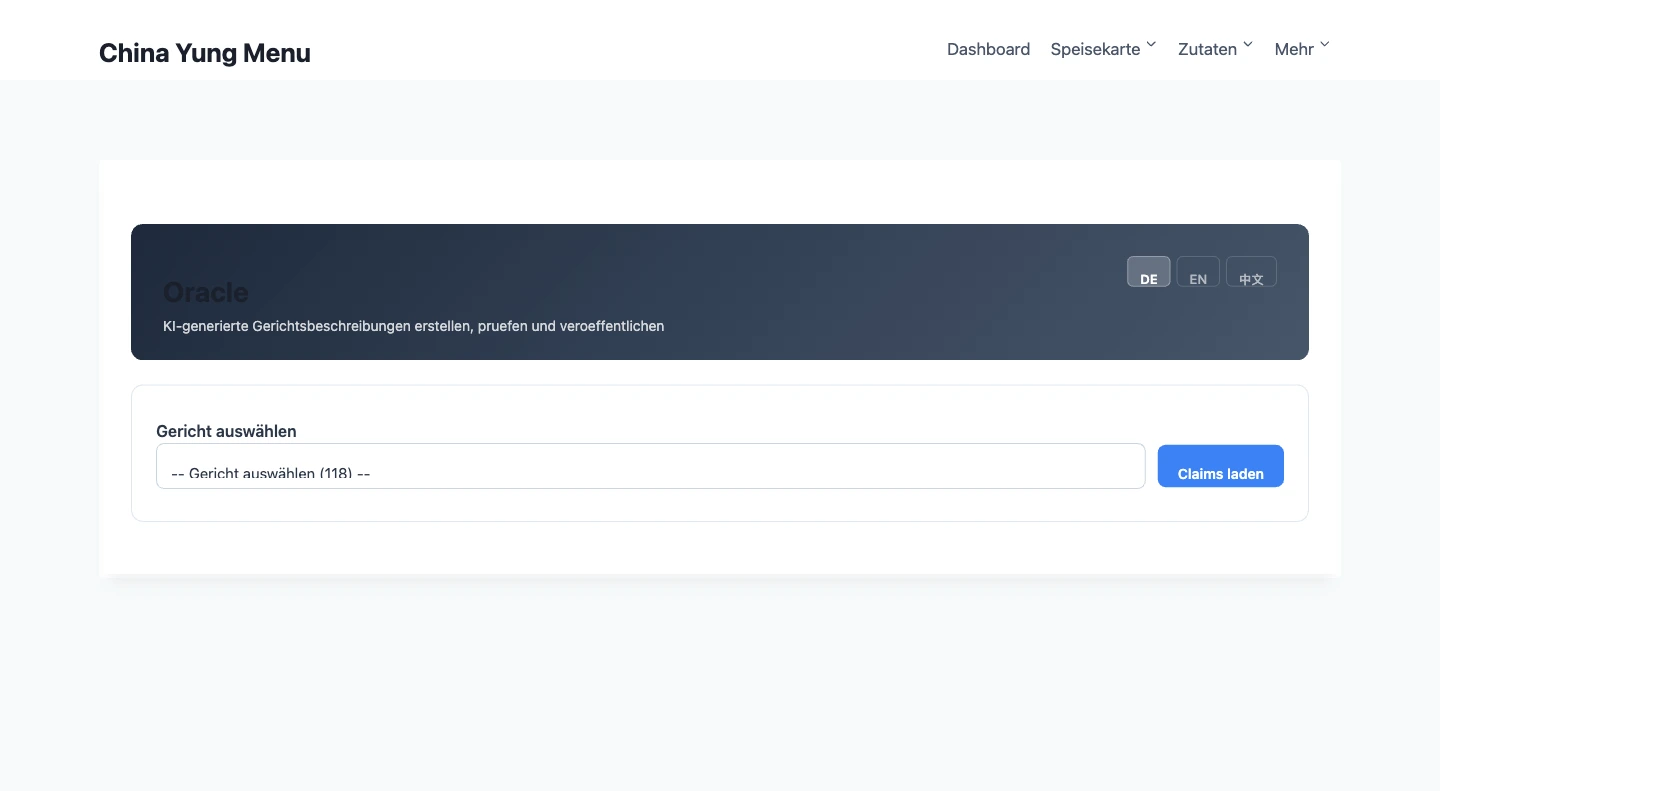Screen dimensions: 1680x791
Task: Expand the Mehr menu
Action: pyautogui.click(x=1302, y=49)
